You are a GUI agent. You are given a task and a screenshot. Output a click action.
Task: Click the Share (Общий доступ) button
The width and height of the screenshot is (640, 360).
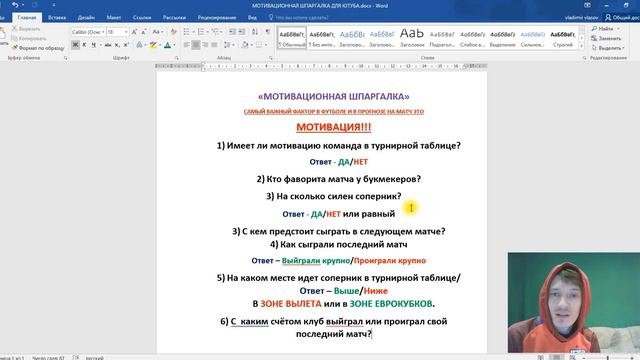point(622,18)
